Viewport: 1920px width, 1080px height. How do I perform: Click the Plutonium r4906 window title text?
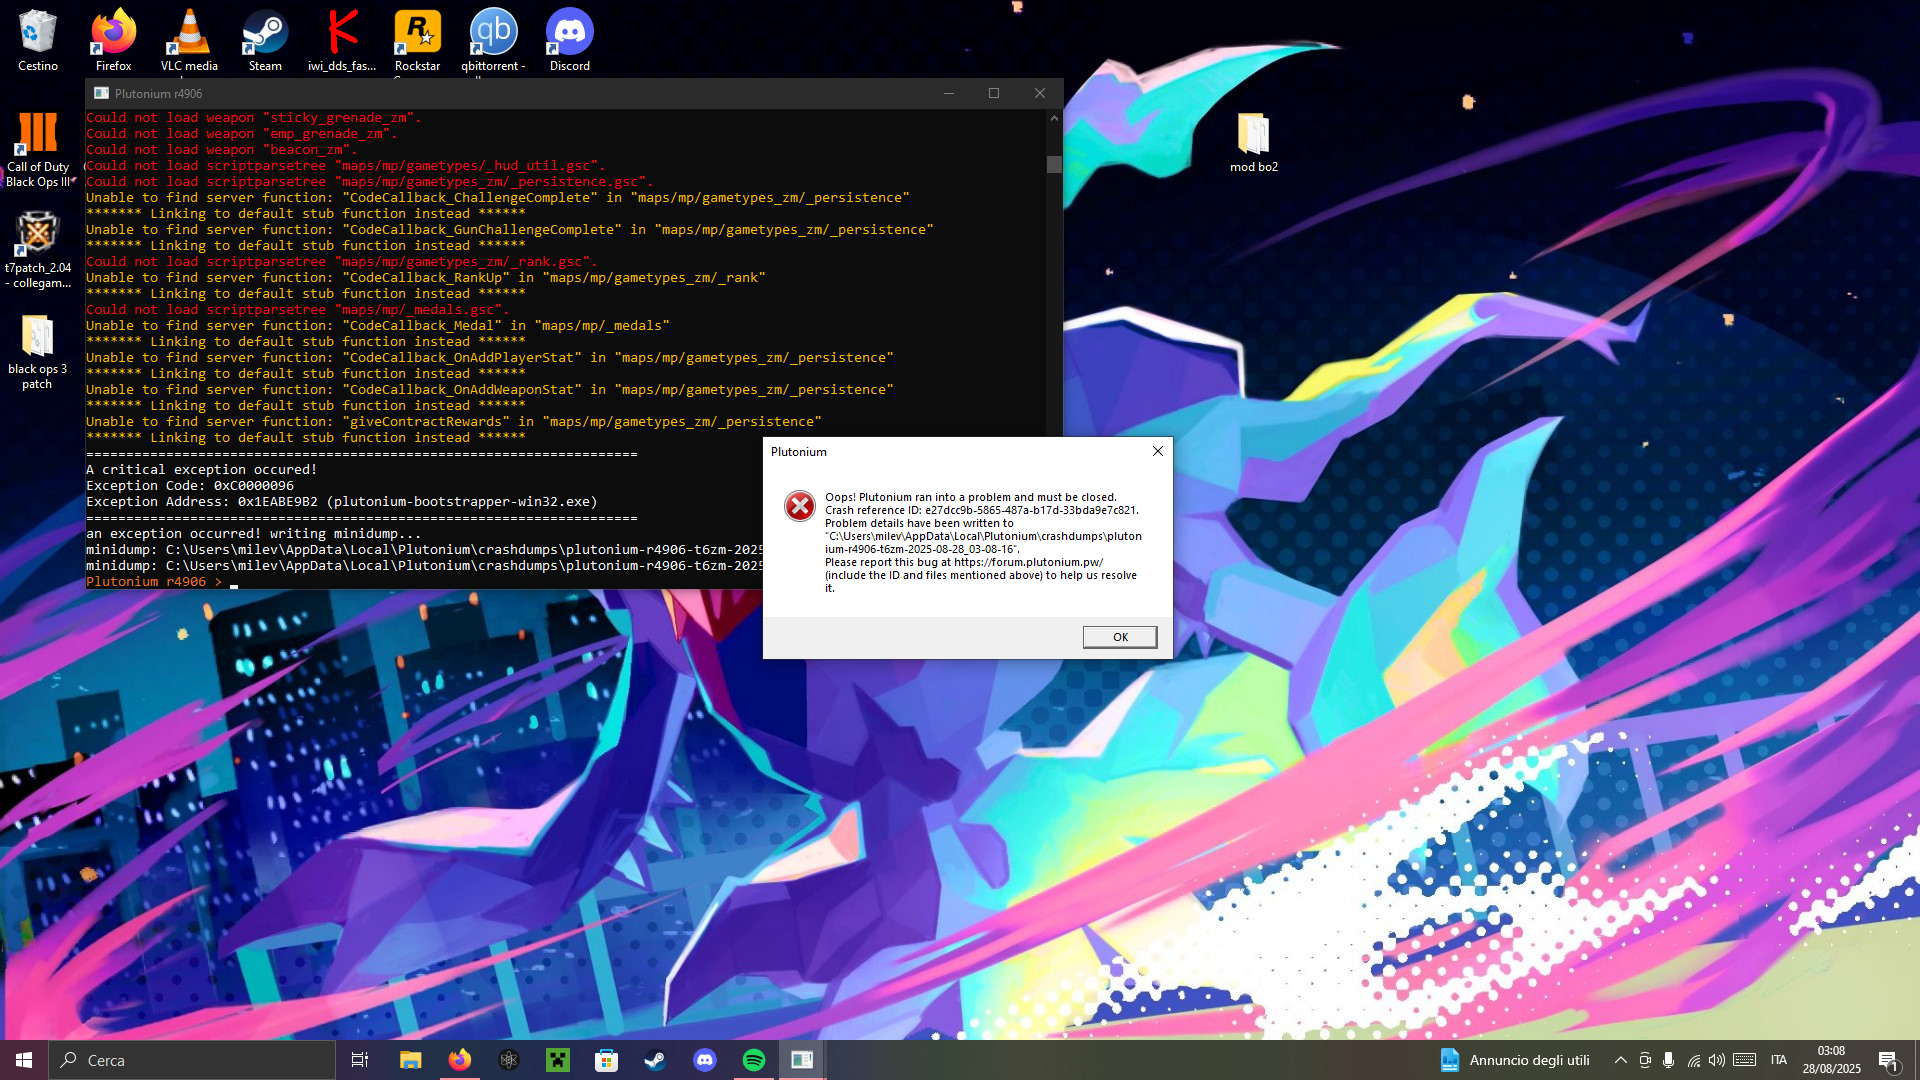point(158,93)
